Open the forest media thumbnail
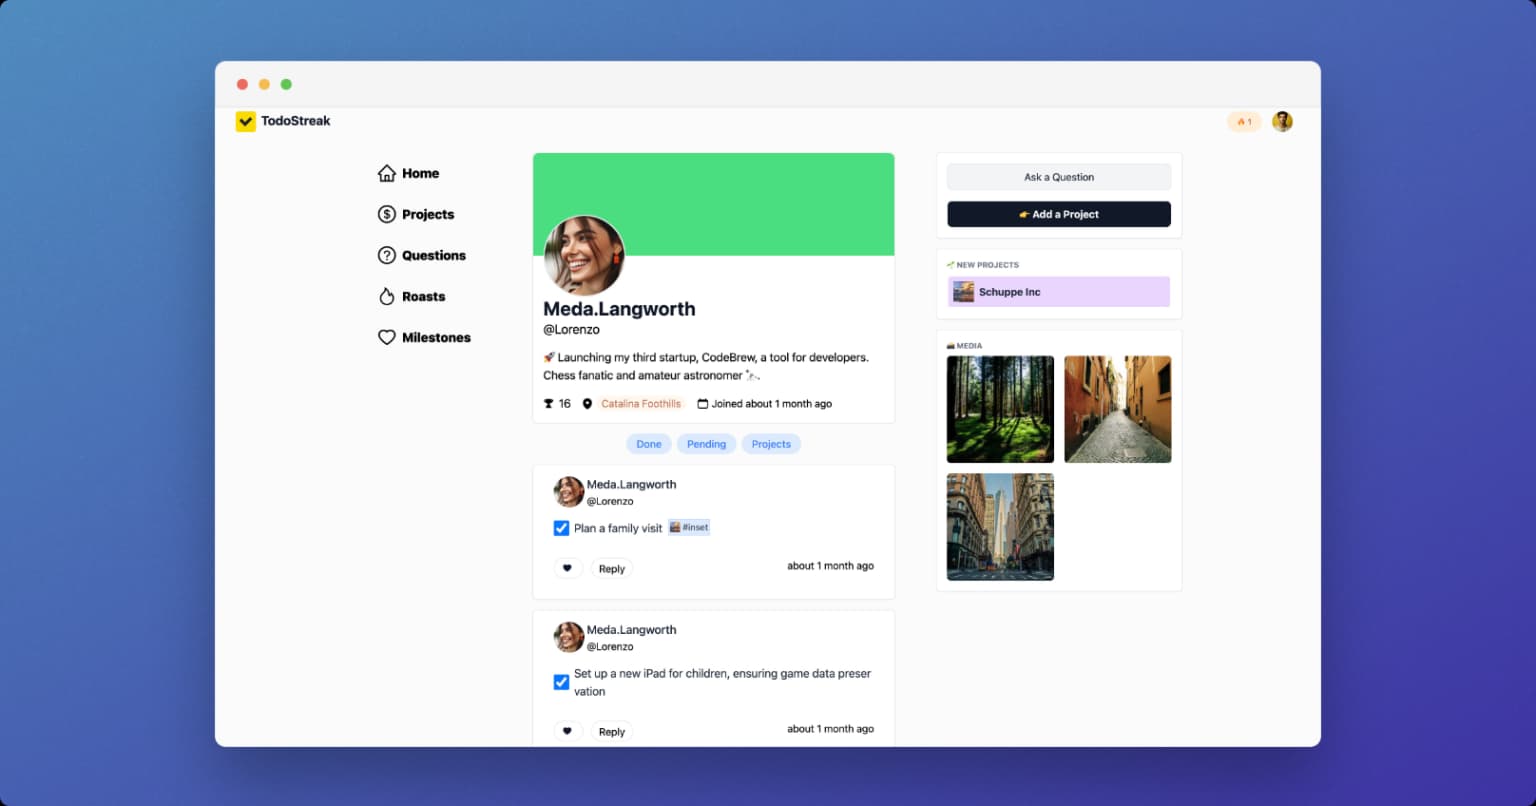Screen dimensions: 1536x806 click(1000, 409)
